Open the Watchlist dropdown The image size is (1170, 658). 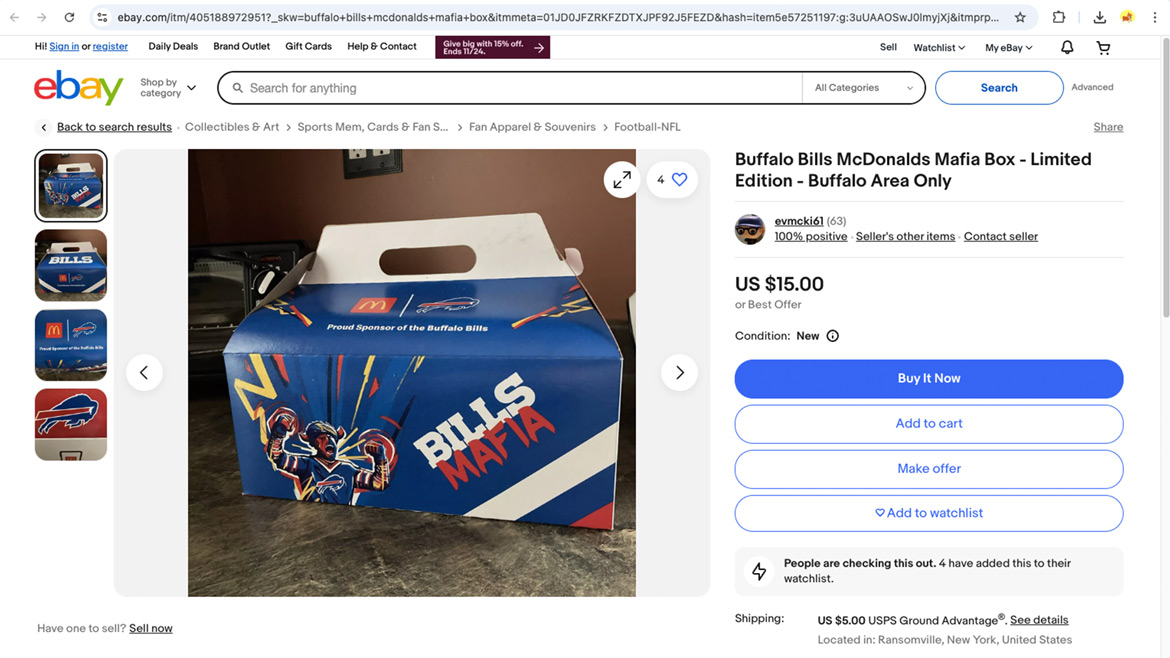pos(939,47)
